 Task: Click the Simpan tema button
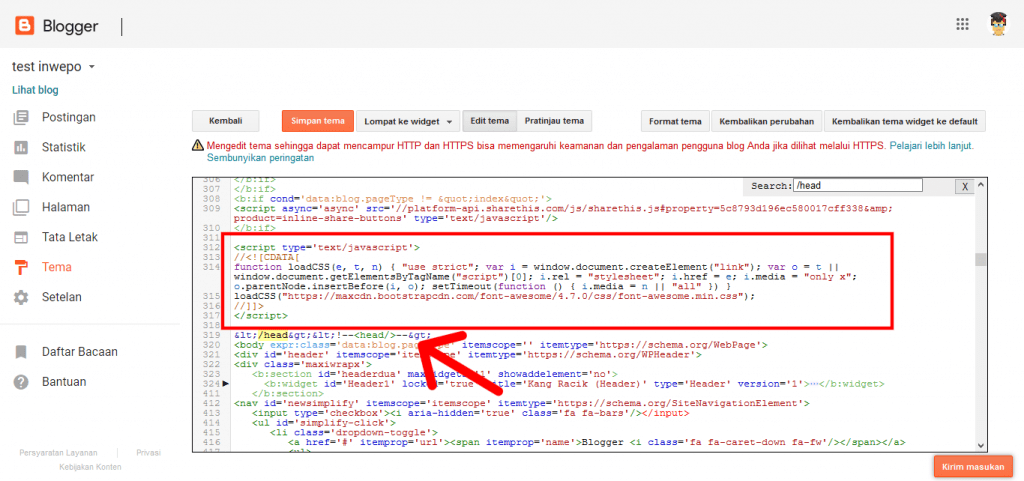pyautogui.click(x=318, y=121)
